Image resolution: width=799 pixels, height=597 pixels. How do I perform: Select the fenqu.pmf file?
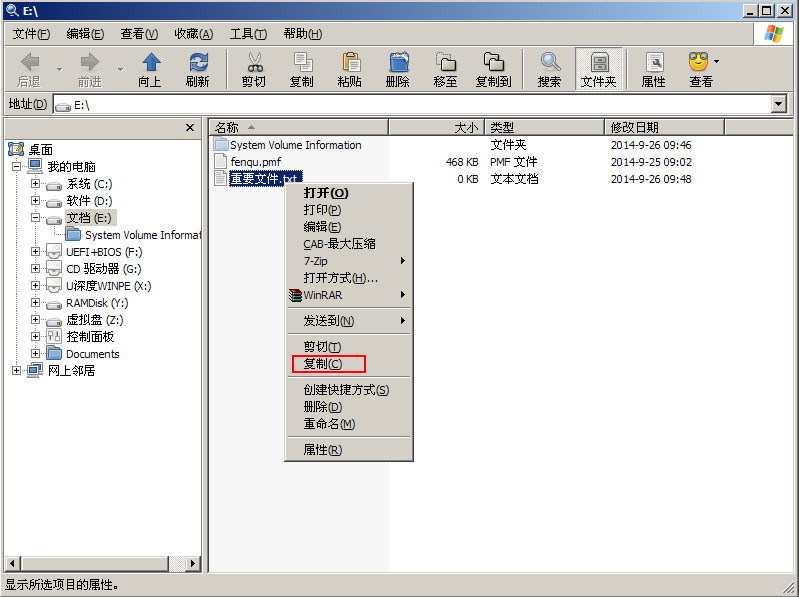pos(256,162)
